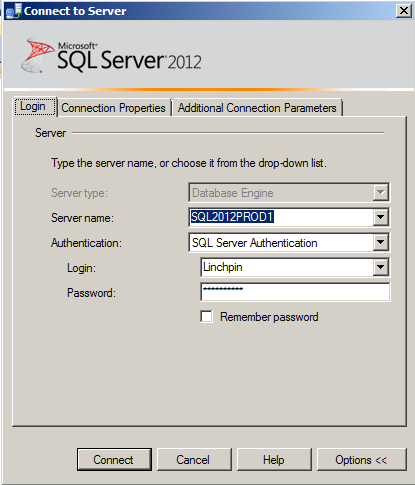
Task: Click the "Type the server name" instruction text
Action: click(x=189, y=163)
